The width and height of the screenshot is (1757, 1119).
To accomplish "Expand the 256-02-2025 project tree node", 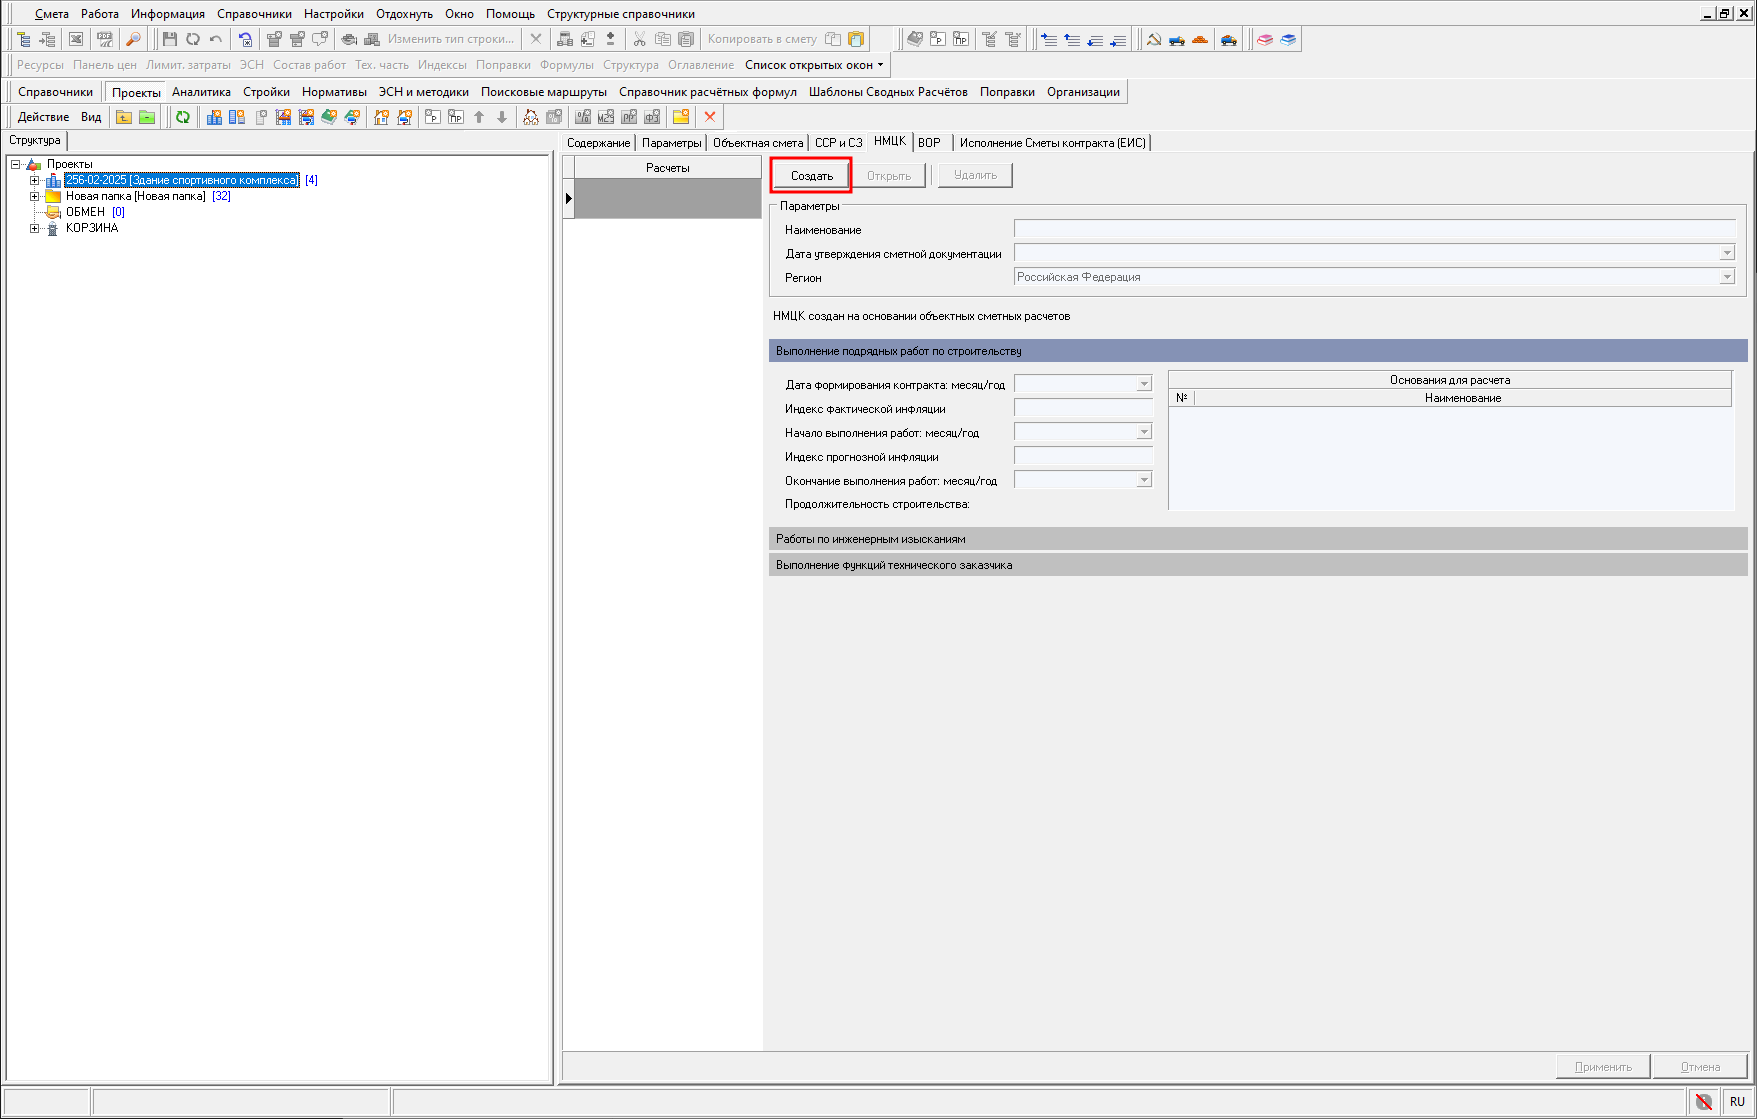I will [35, 181].
